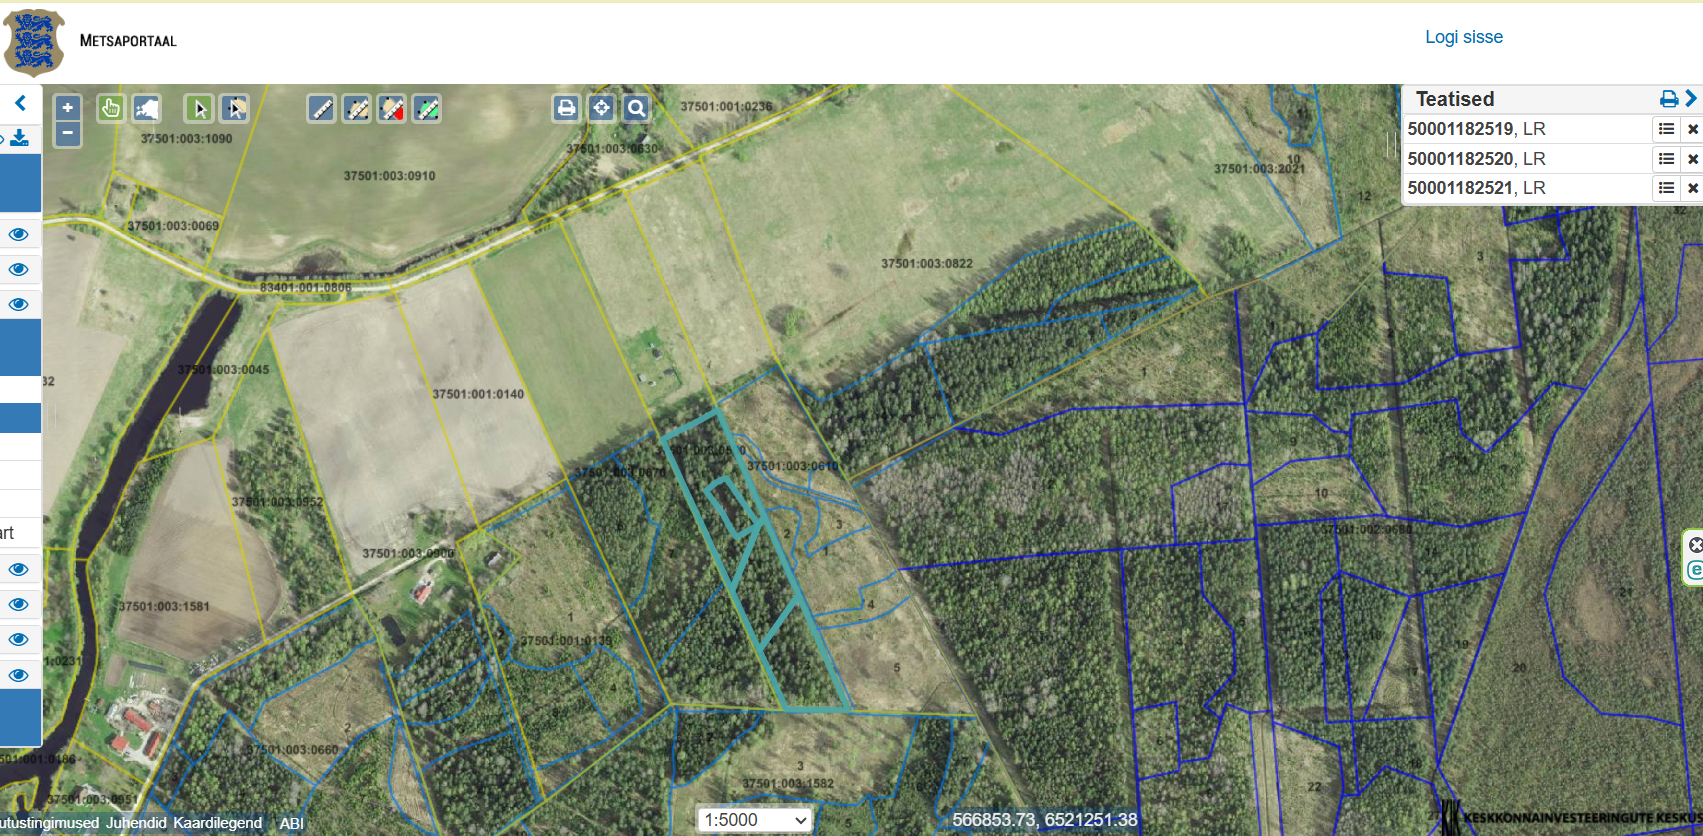
Task: Open the Kaardilegend link
Action: pyautogui.click(x=217, y=823)
